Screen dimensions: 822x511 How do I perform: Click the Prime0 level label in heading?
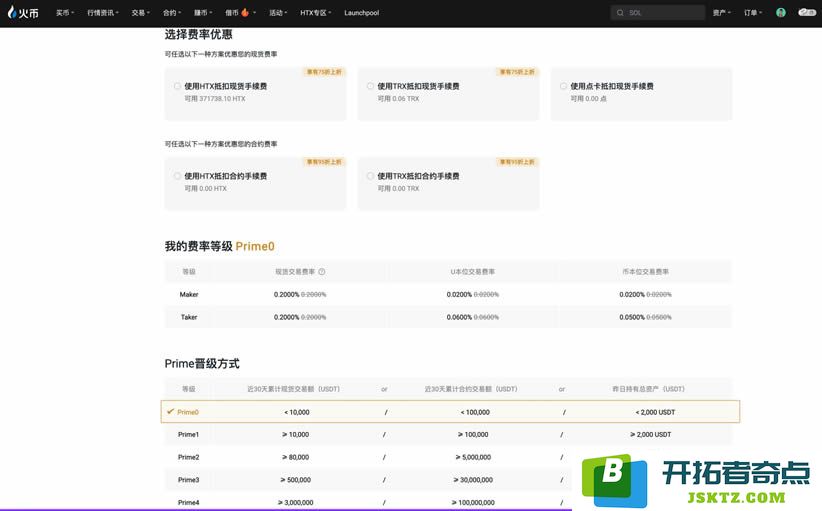(255, 246)
